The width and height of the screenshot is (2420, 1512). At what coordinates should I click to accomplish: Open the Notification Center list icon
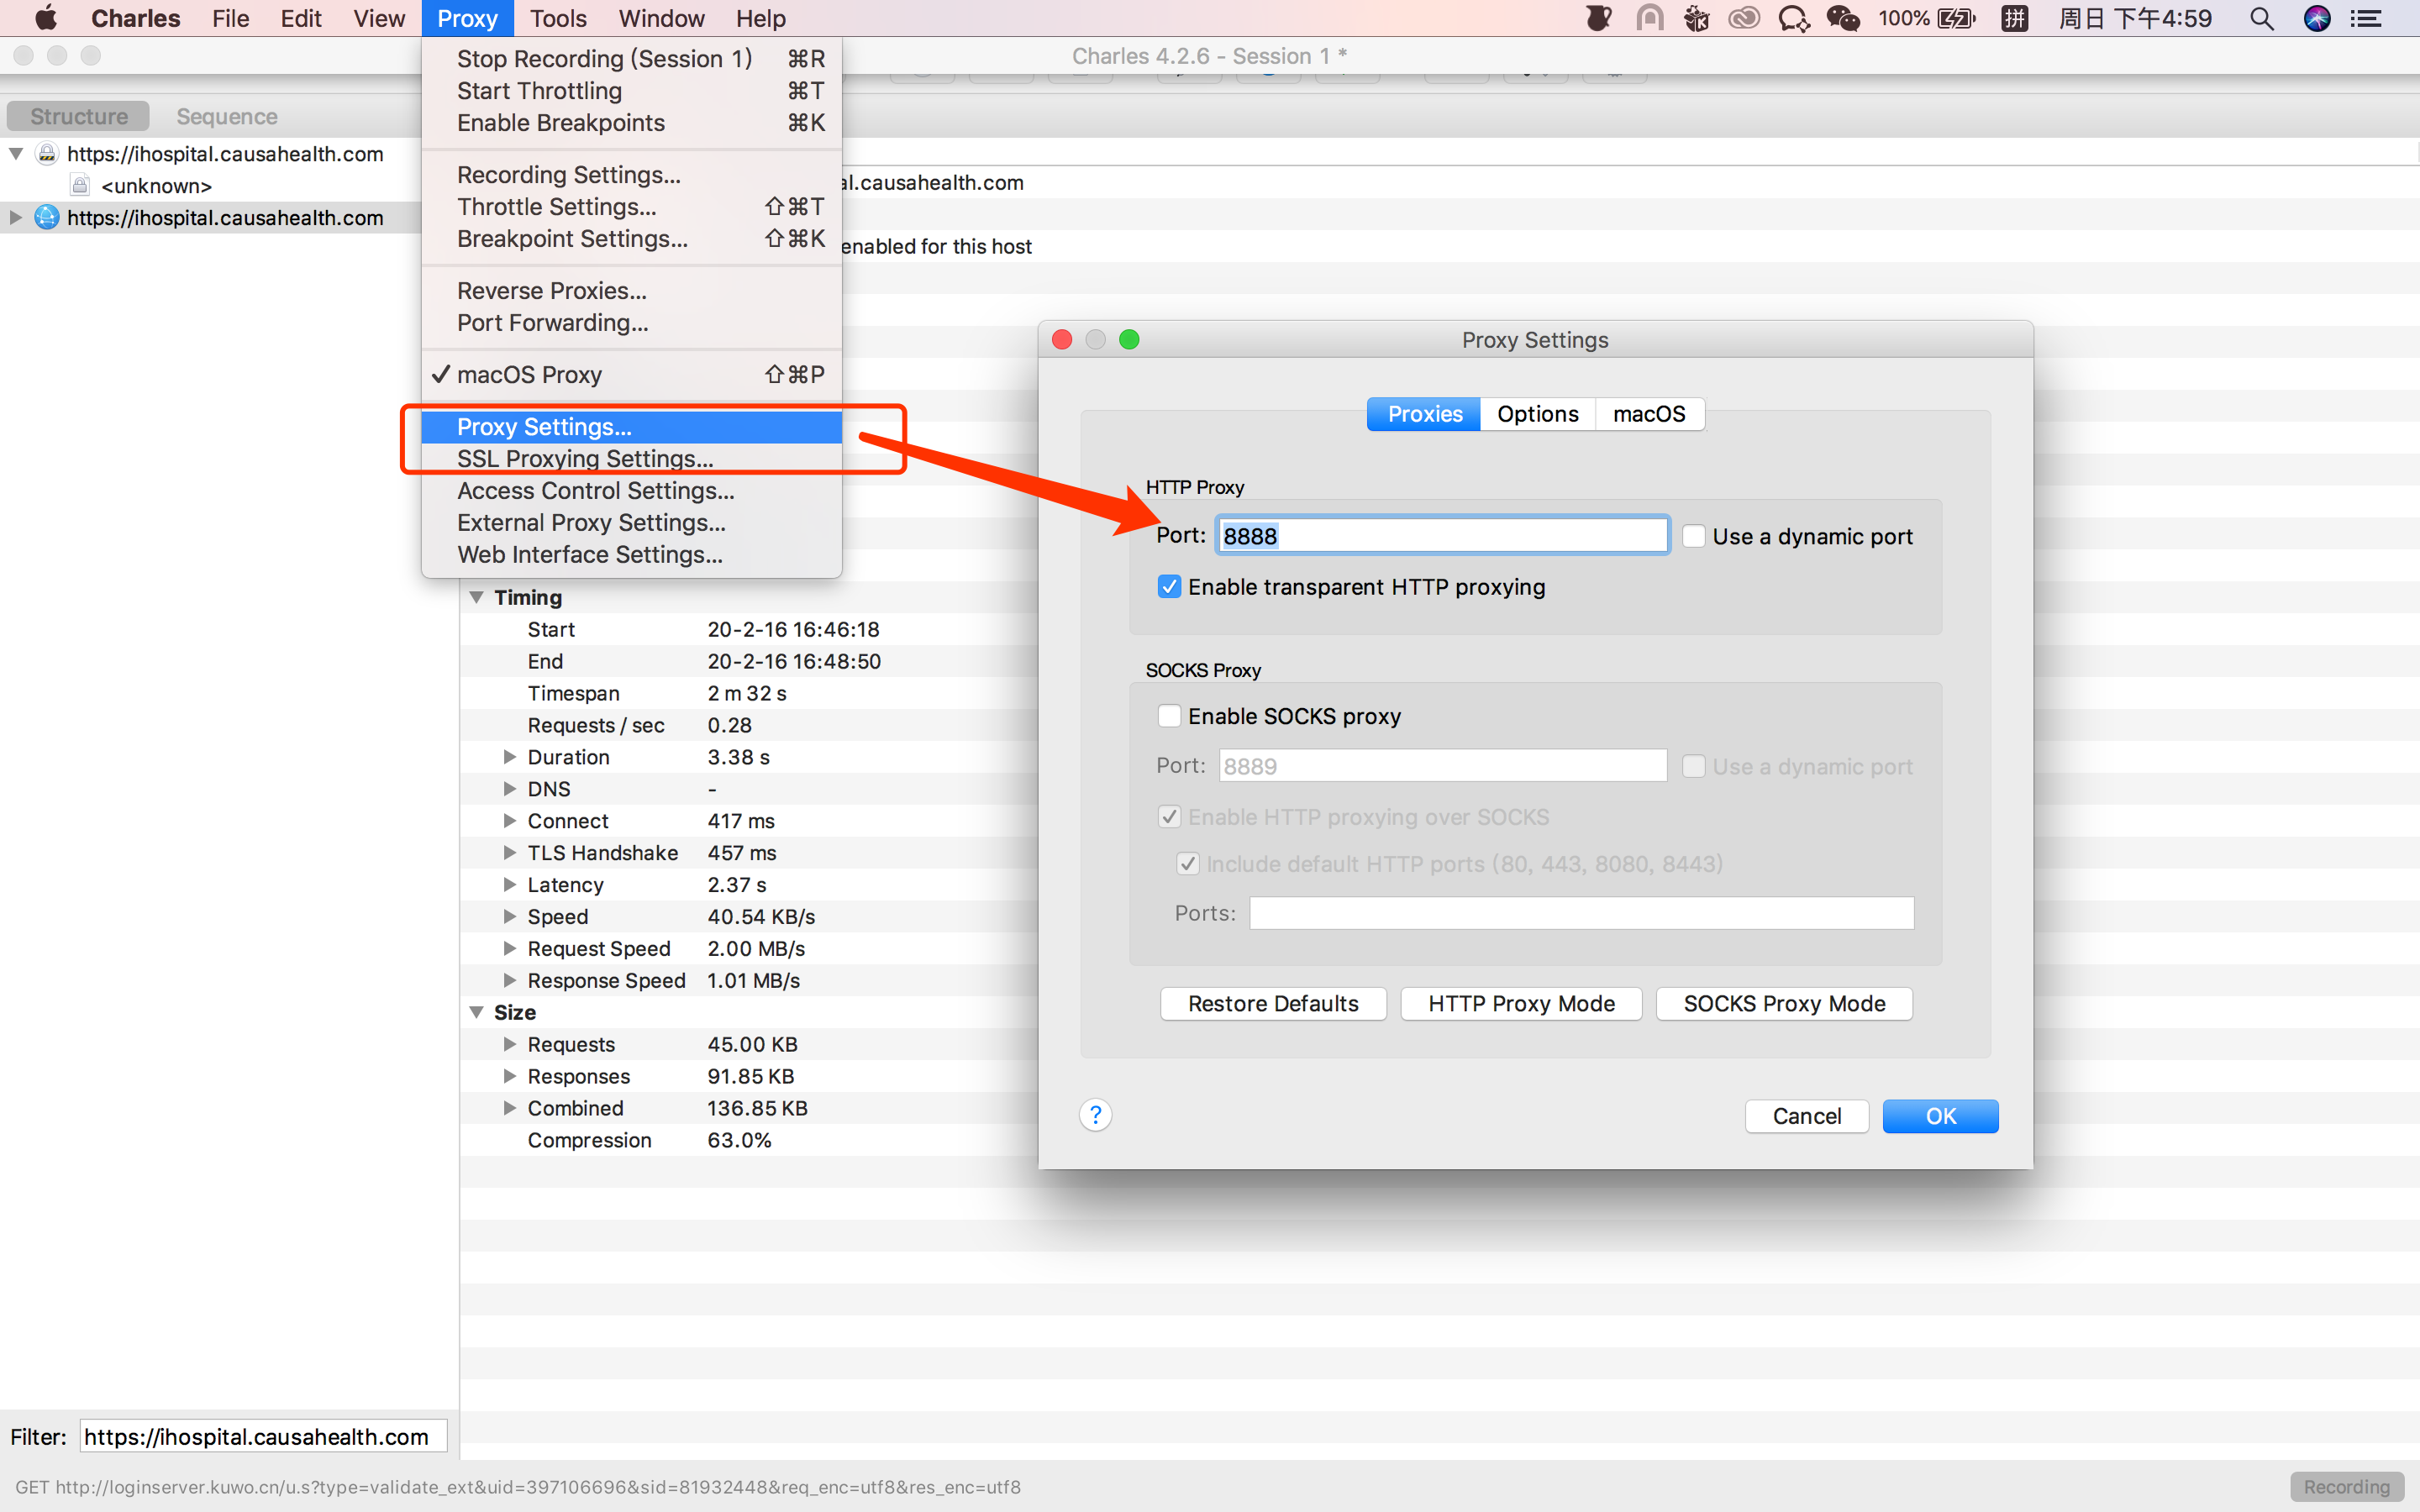coord(2366,18)
